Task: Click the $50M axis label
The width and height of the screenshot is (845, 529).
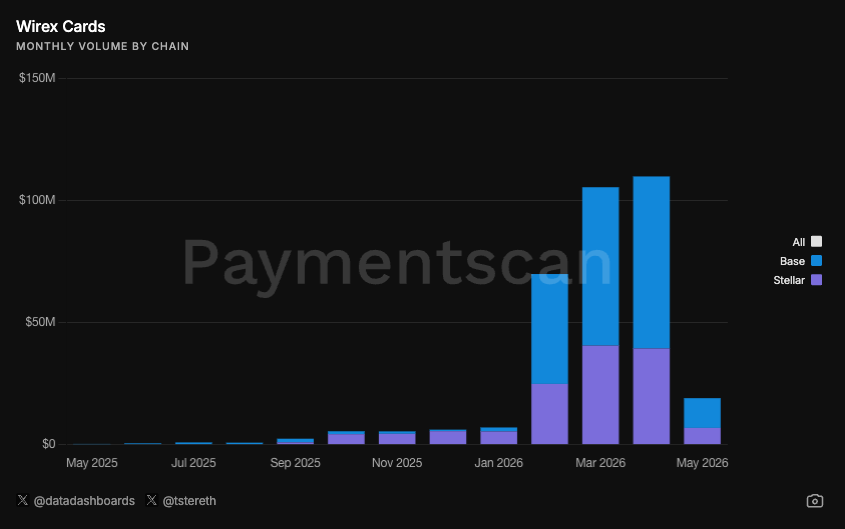Action: (x=40, y=322)
